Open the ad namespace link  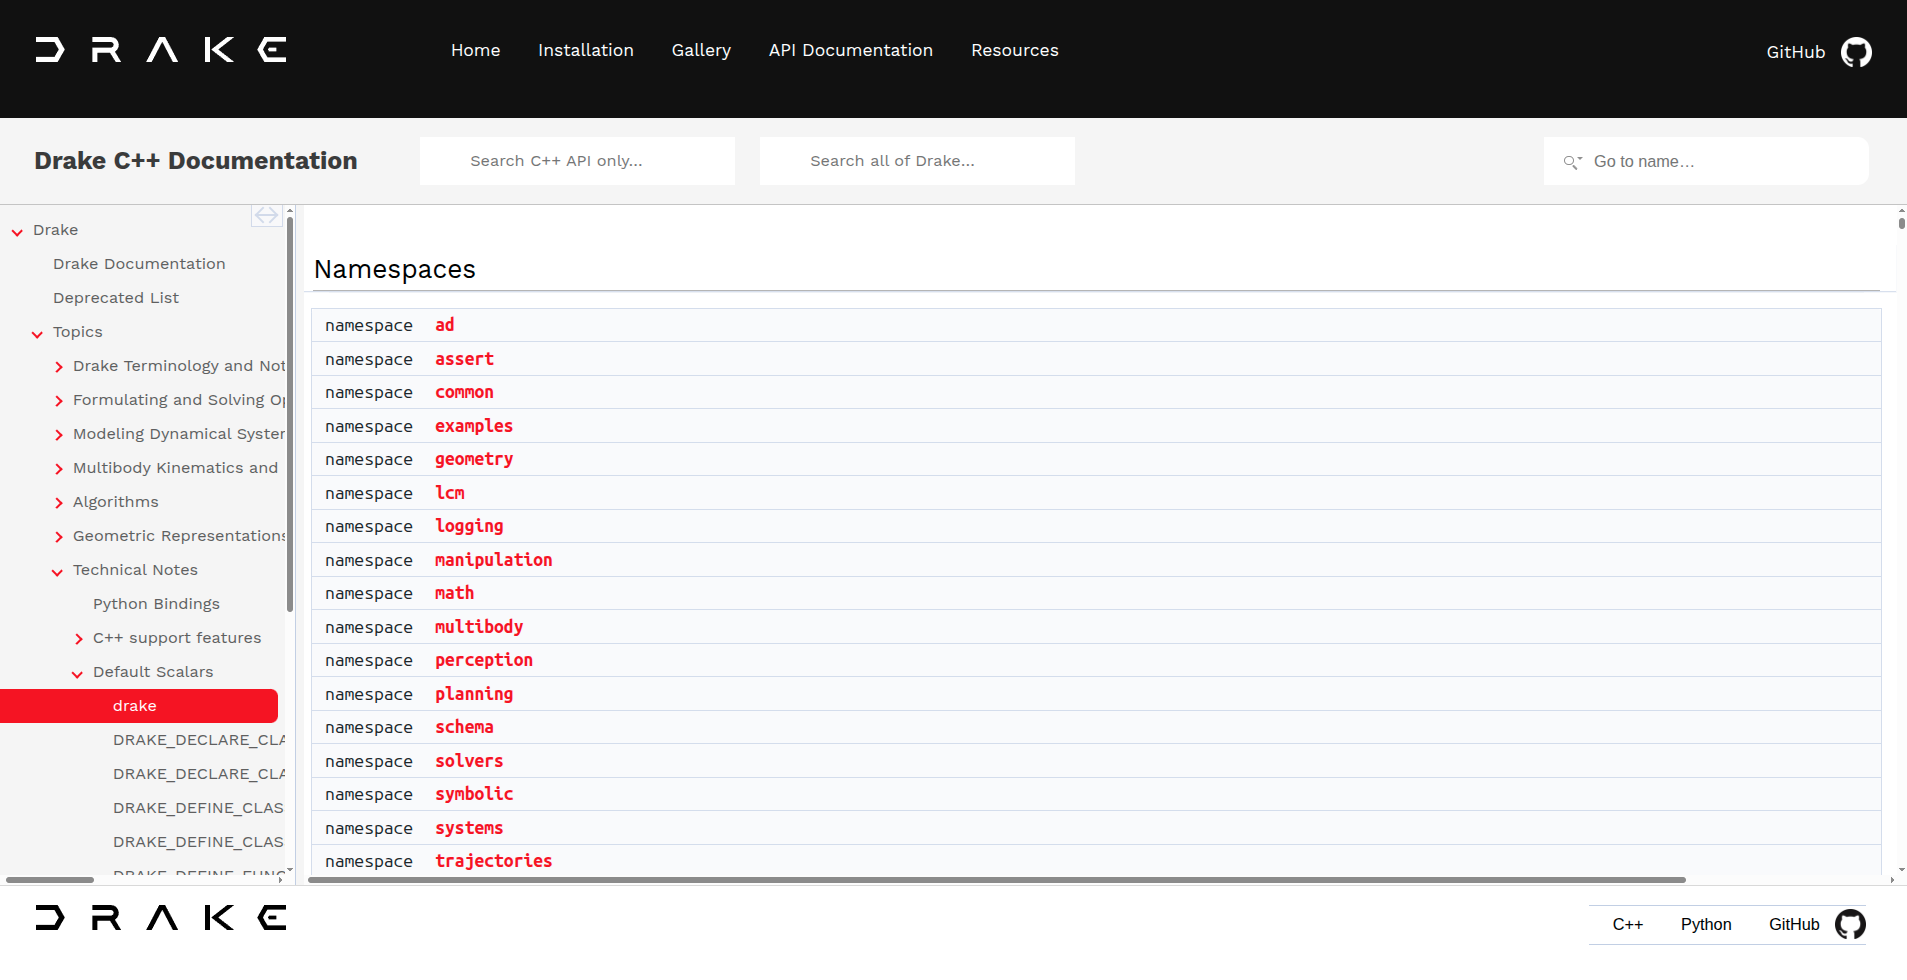pos(445,325)
